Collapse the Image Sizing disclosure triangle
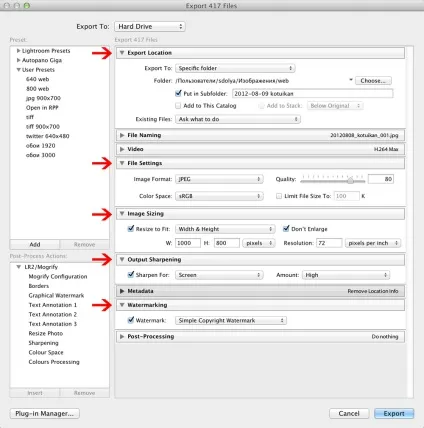This screenshot has width=424, height=428. 122,213
